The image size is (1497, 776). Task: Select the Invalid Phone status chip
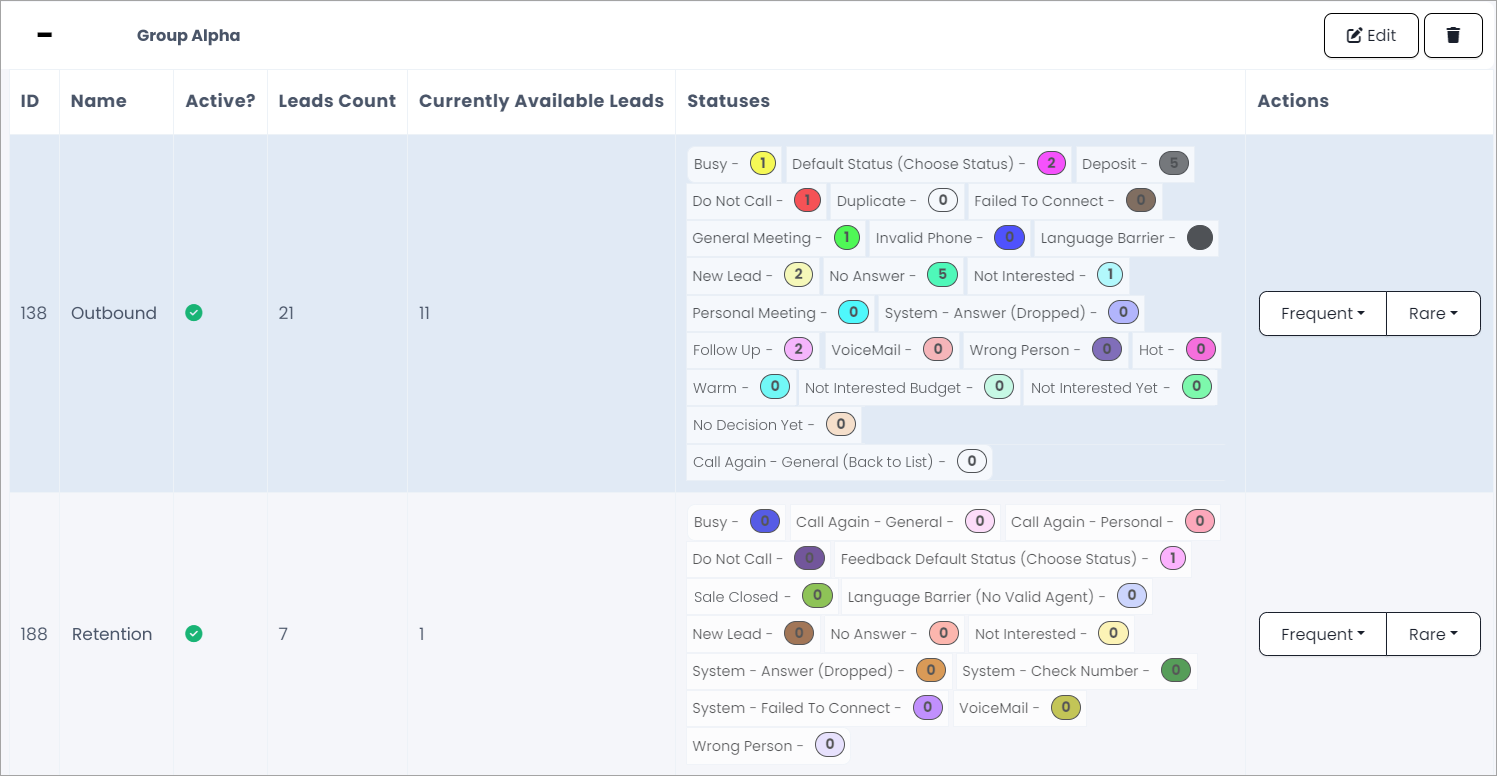coord(949,238)
